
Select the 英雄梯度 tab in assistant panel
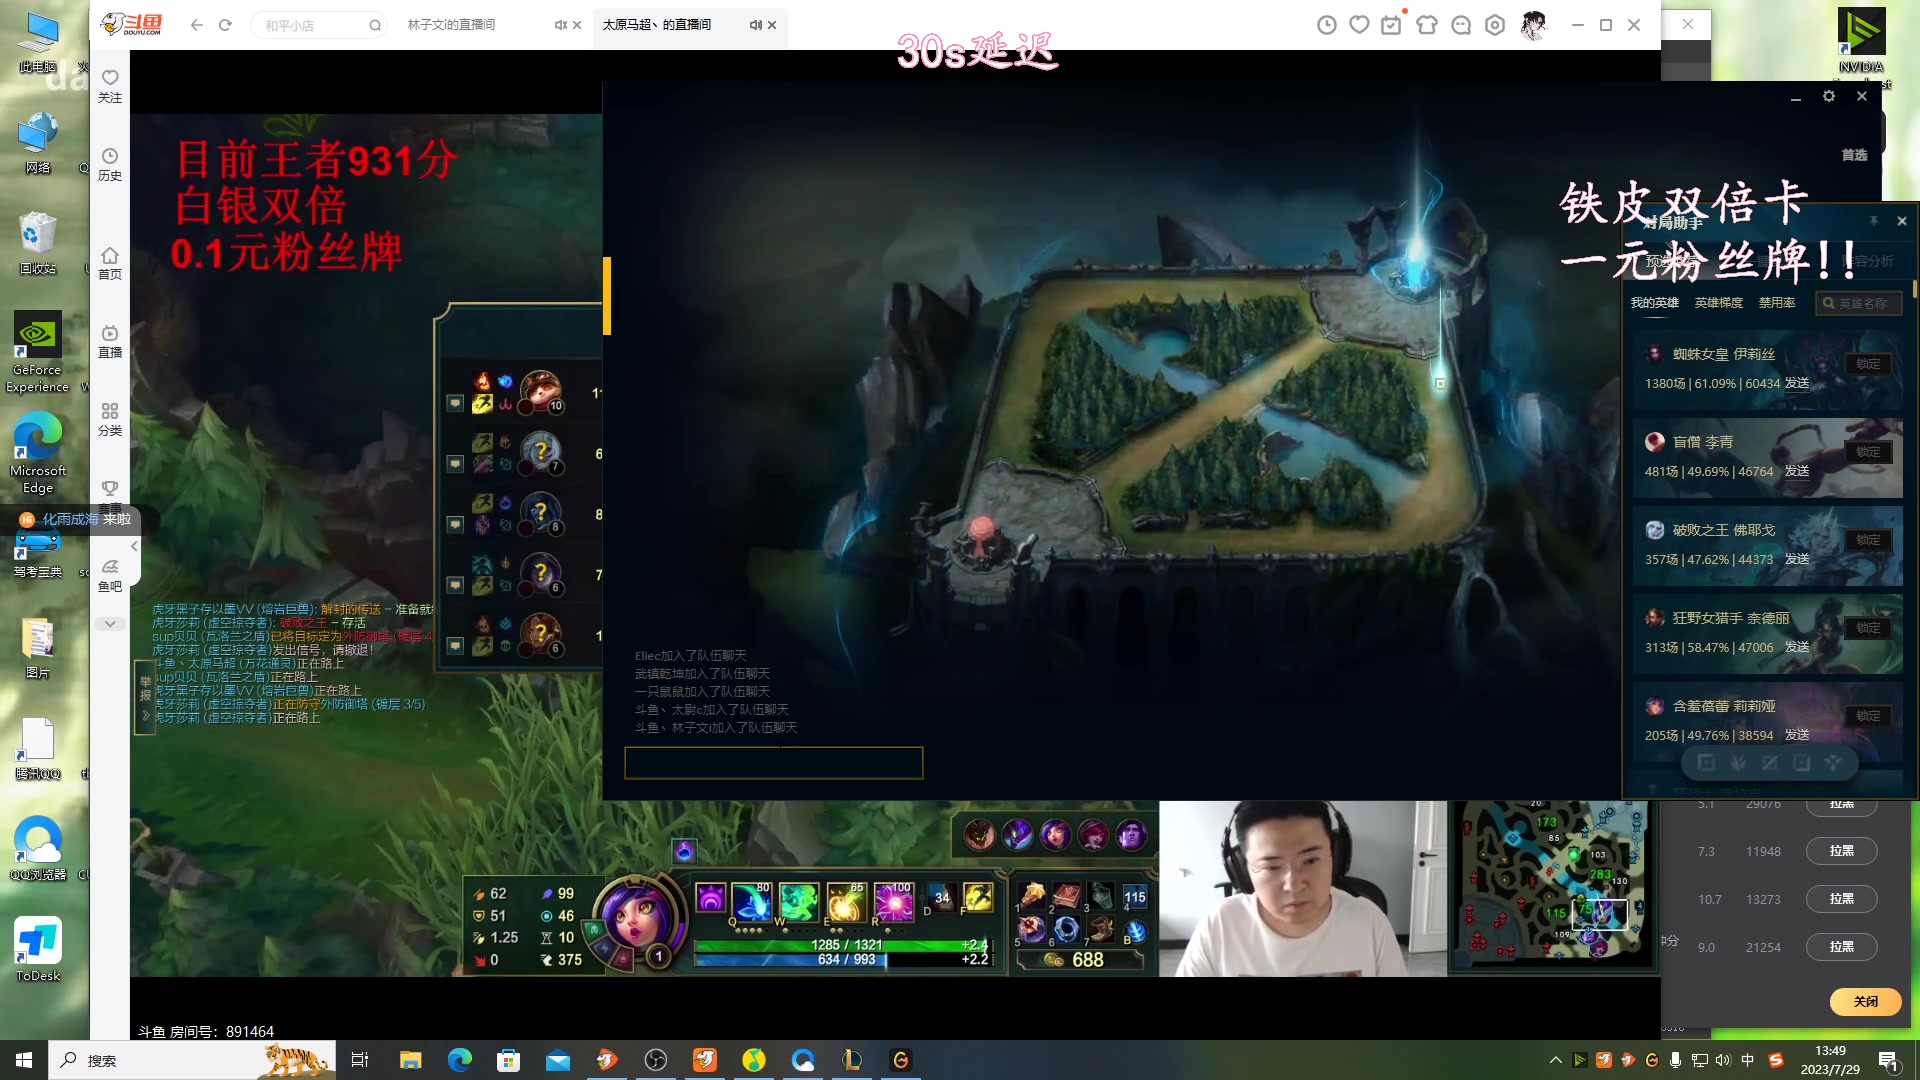pyautogui.click(x=1718, y=303)
